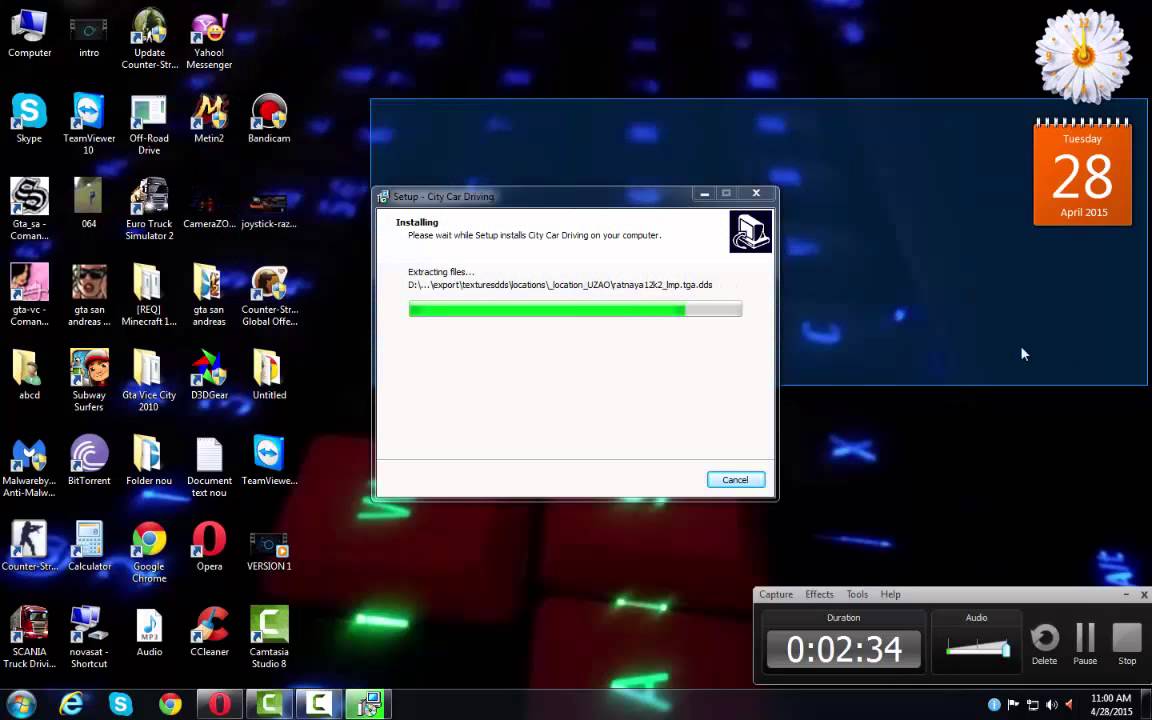This screenshot has width=1152, height=720.
Task: Open the Capture menu in recorder
Action: pos(776,594)
